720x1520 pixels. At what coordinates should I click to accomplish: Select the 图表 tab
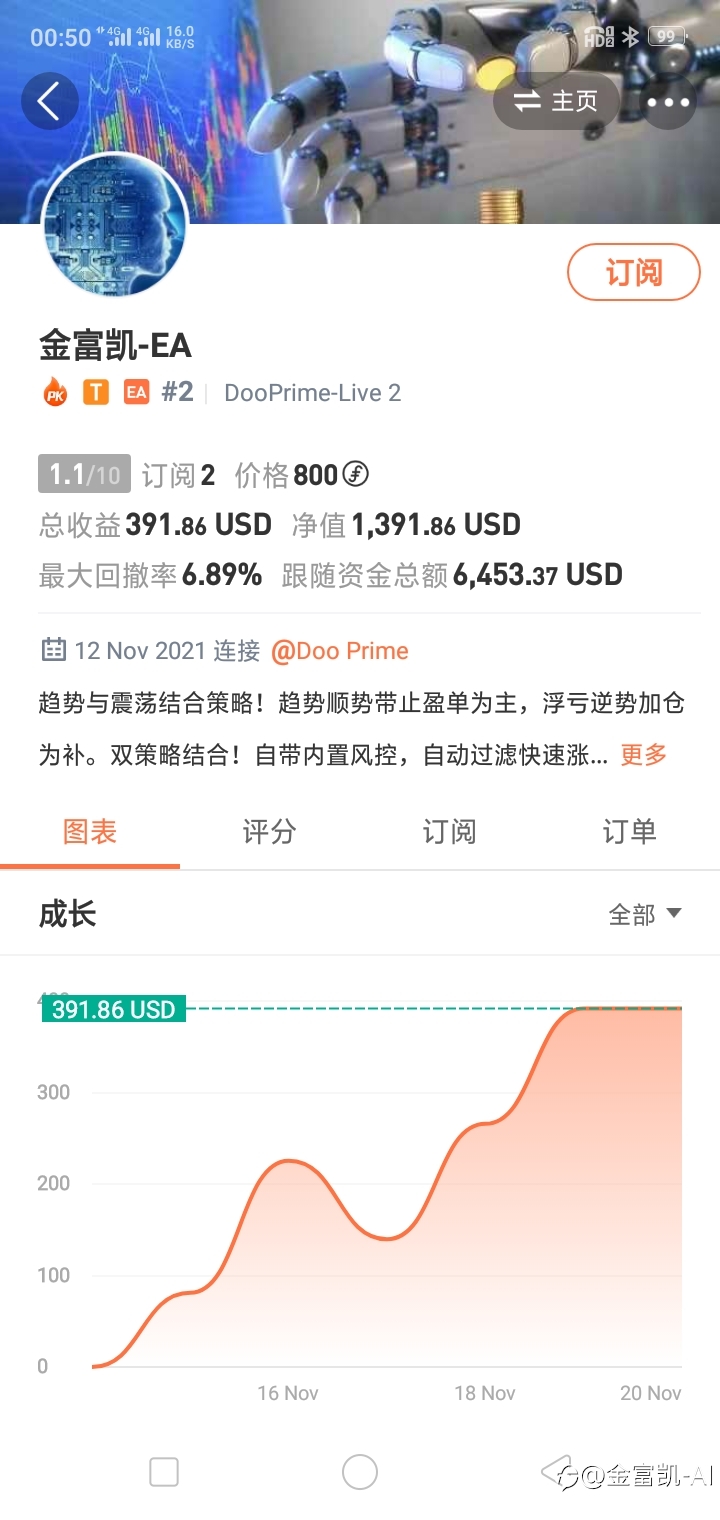click(x=90, y=831)
